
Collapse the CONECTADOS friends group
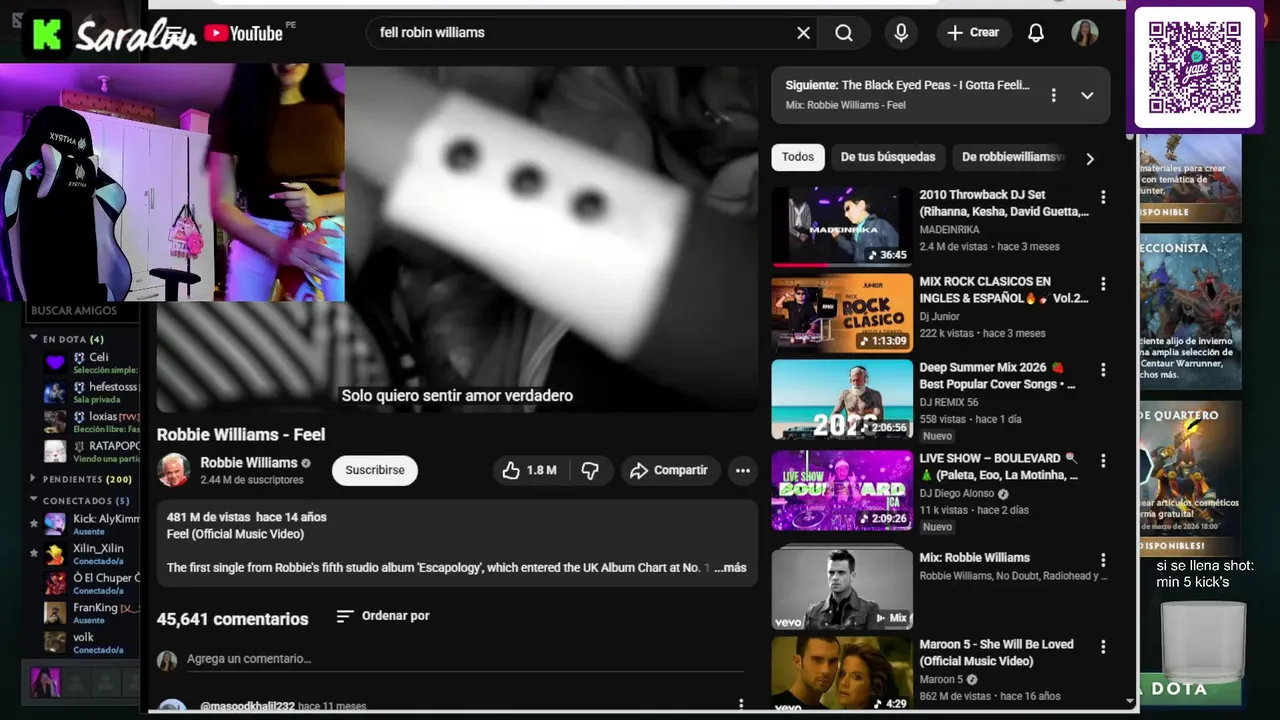34,500
